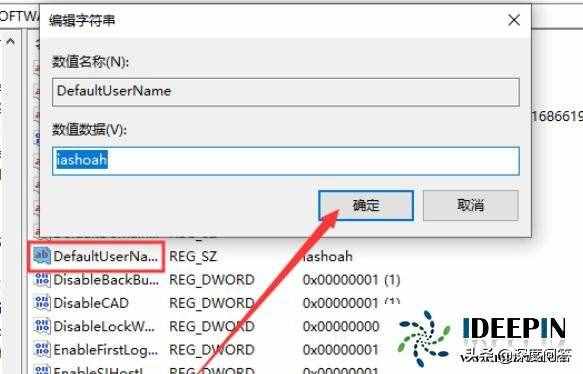Image resolution: width=583 pixels, height=374 pixels.
Task: Select the EnableFirstLog... DWORD icon
Action: (x=42, y=349)
